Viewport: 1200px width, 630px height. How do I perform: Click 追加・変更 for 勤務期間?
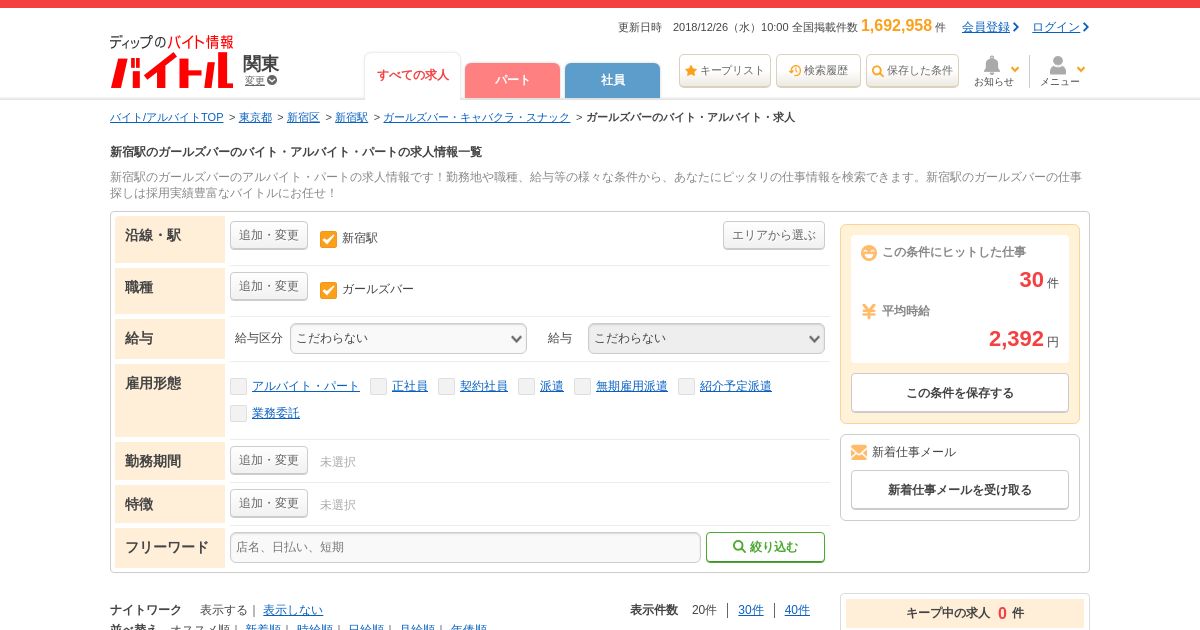[269, 460]
